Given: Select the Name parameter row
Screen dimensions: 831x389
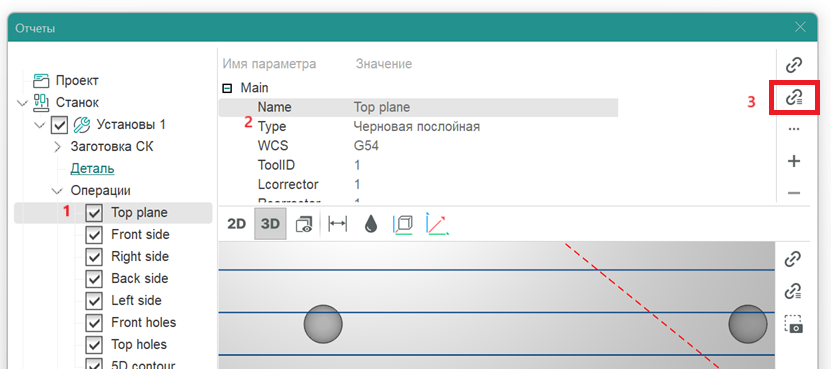Looking at the screenshot, I should (x=419, y=107).
